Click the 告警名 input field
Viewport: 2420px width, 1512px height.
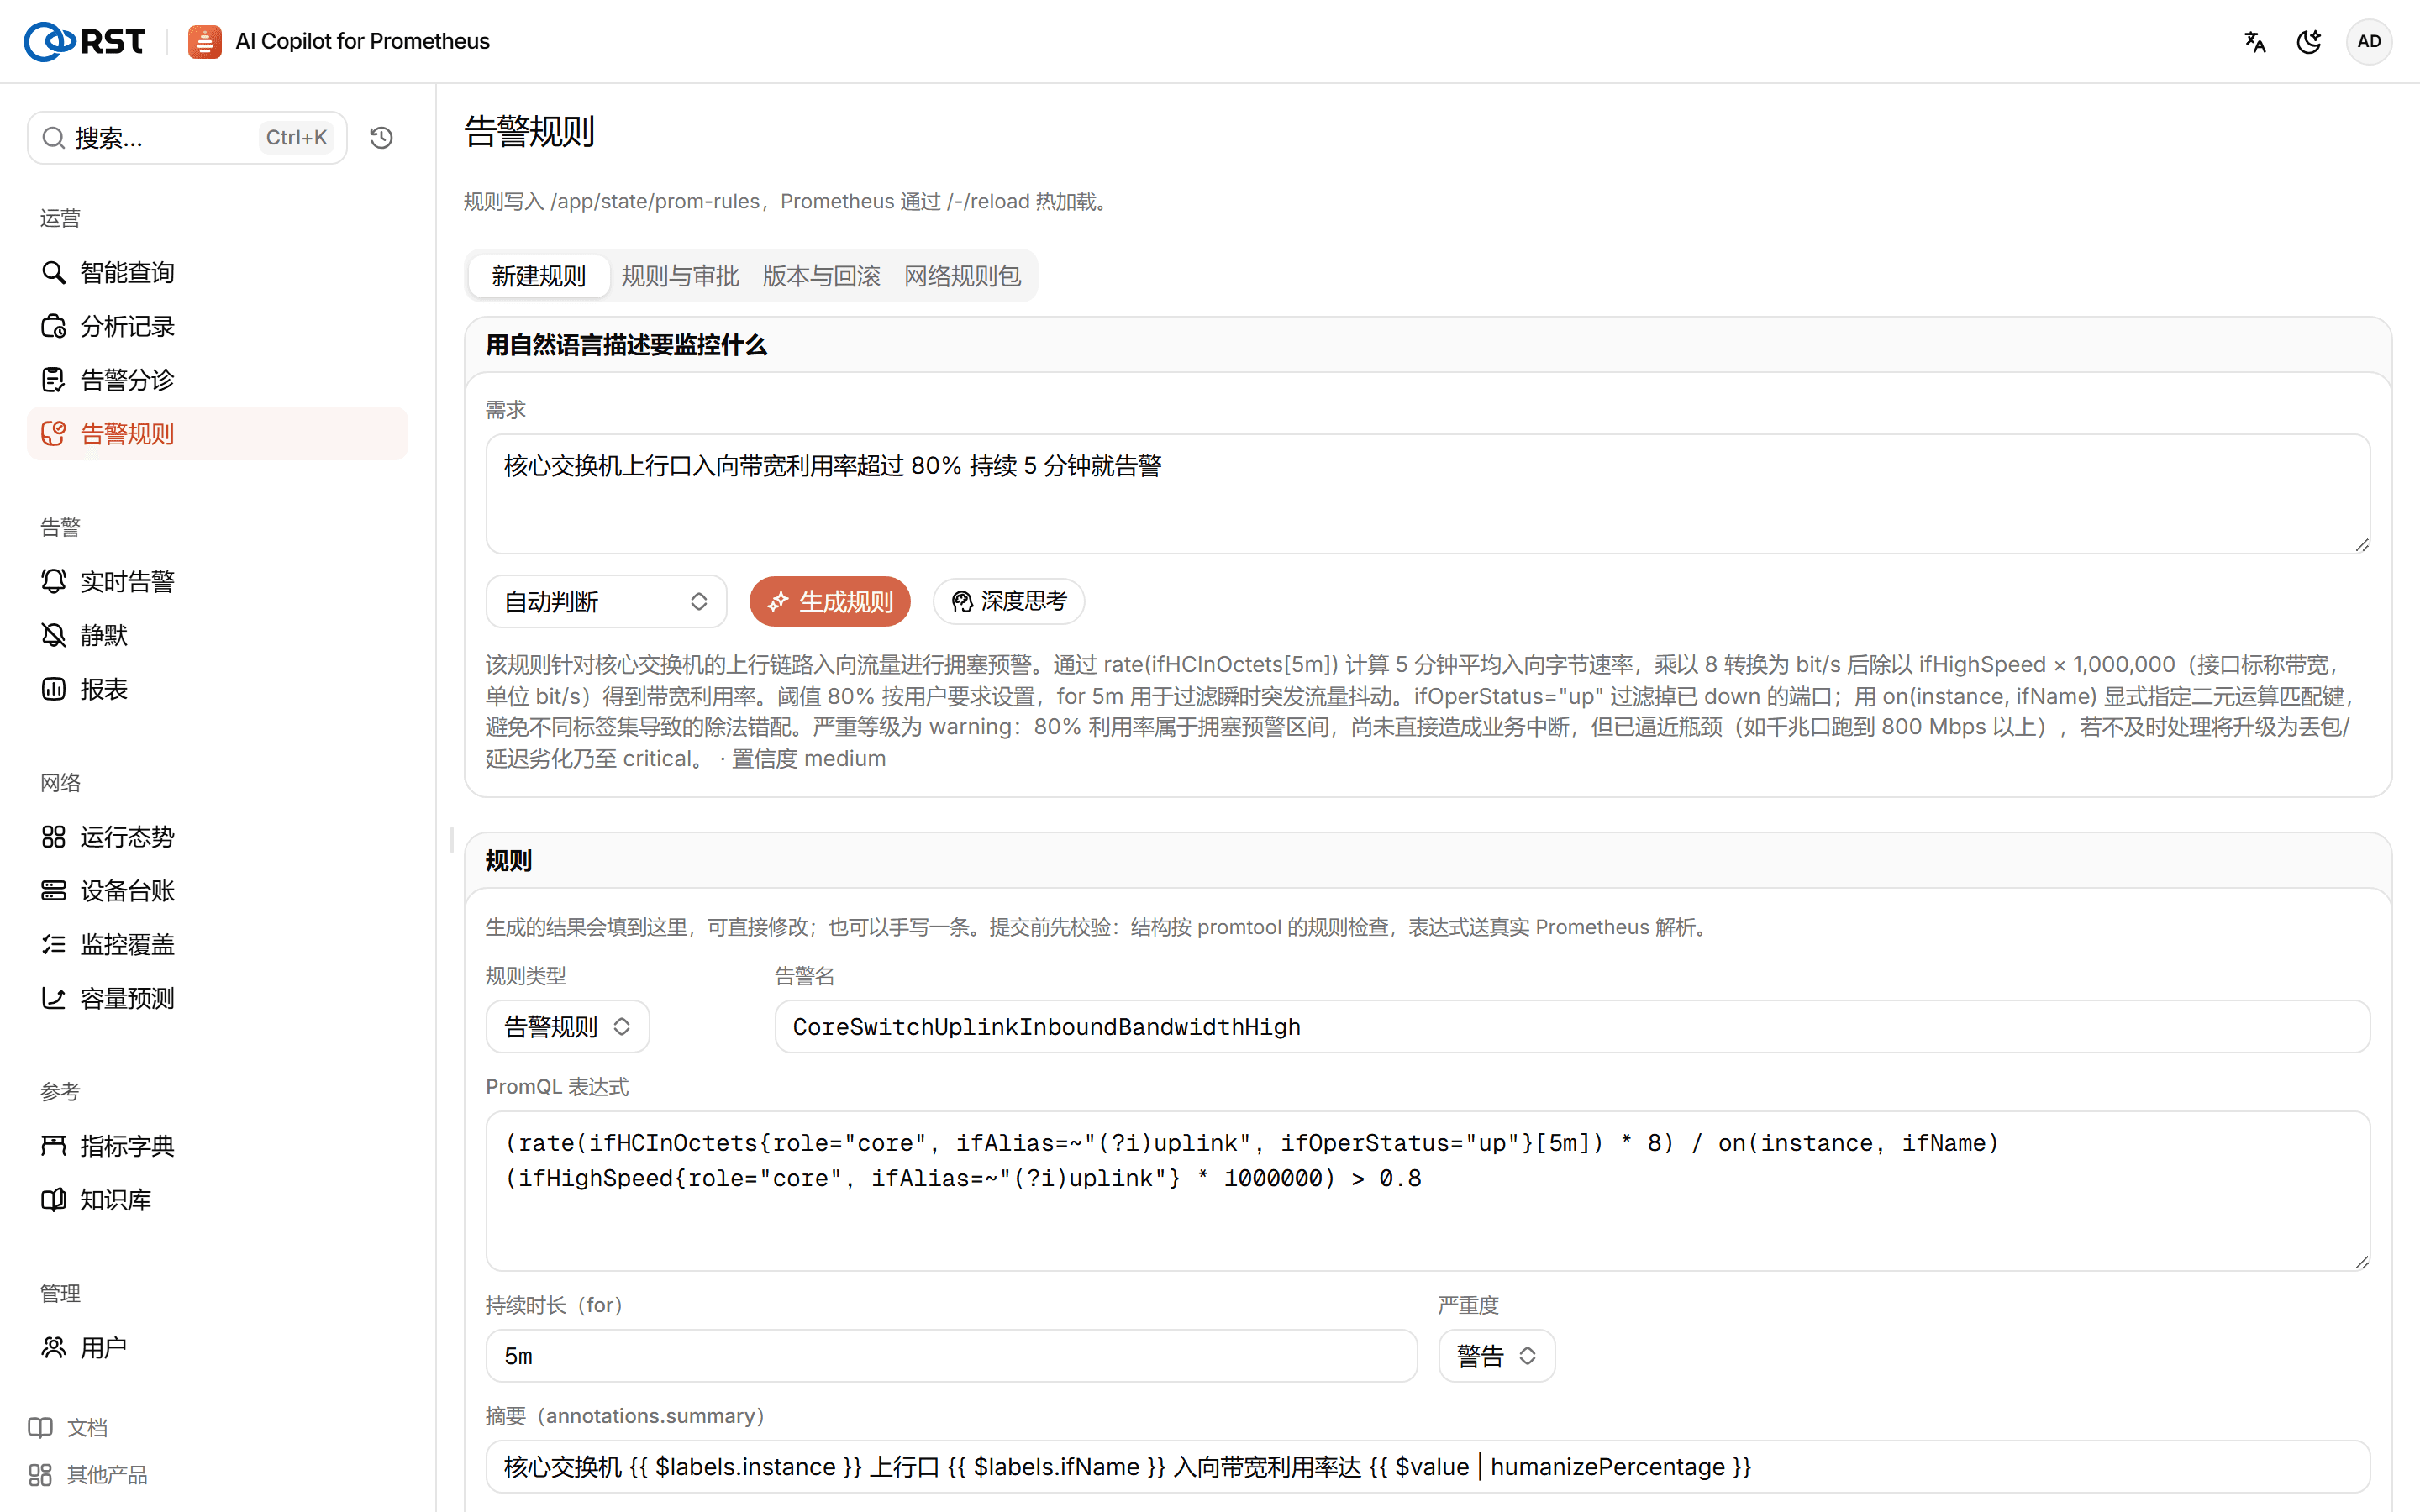click(x=1572, y=1026)
